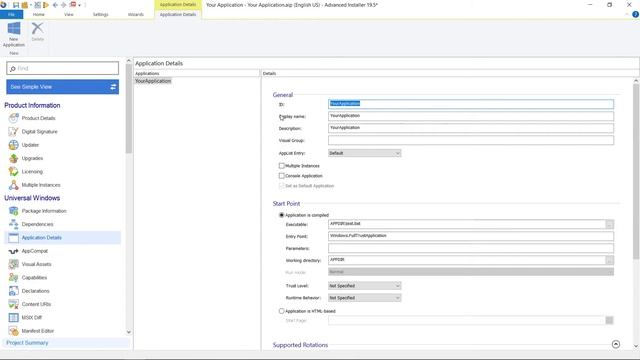Click the Forward arrow in quick access toolbar
The width and height of the screenshot is (640, 360).
point(63,5)
